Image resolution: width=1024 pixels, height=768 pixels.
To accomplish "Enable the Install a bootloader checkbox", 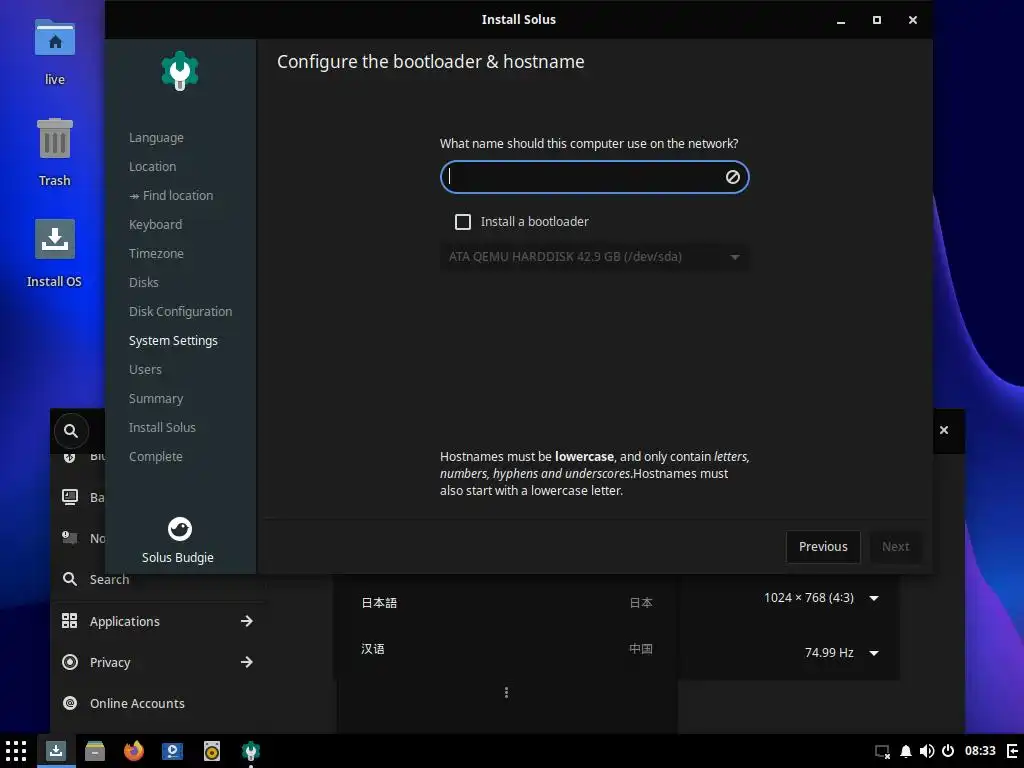I will coord(462,222).
